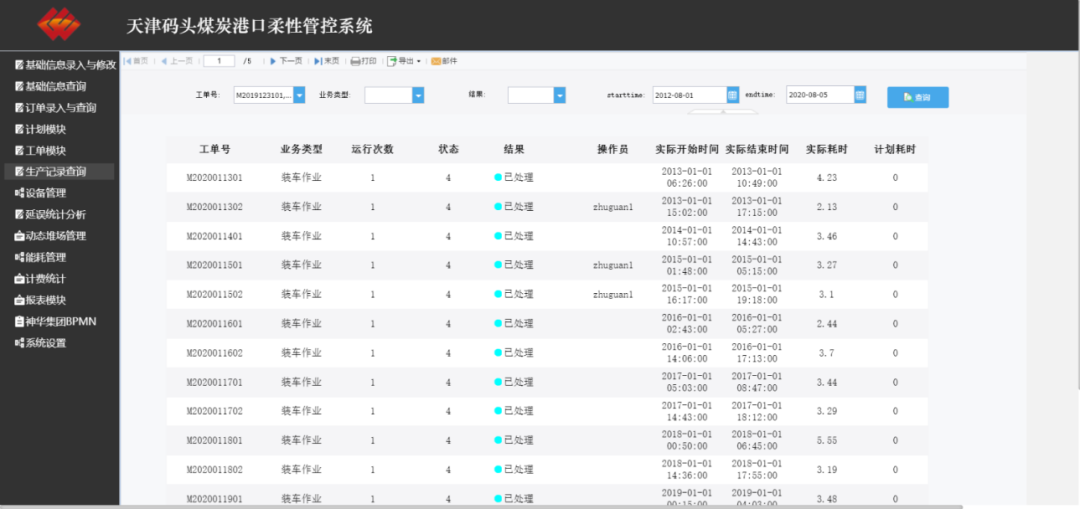Screen dimensions: 1080x509
Task: Click the 计划耗时 column header
Action: 895,149
